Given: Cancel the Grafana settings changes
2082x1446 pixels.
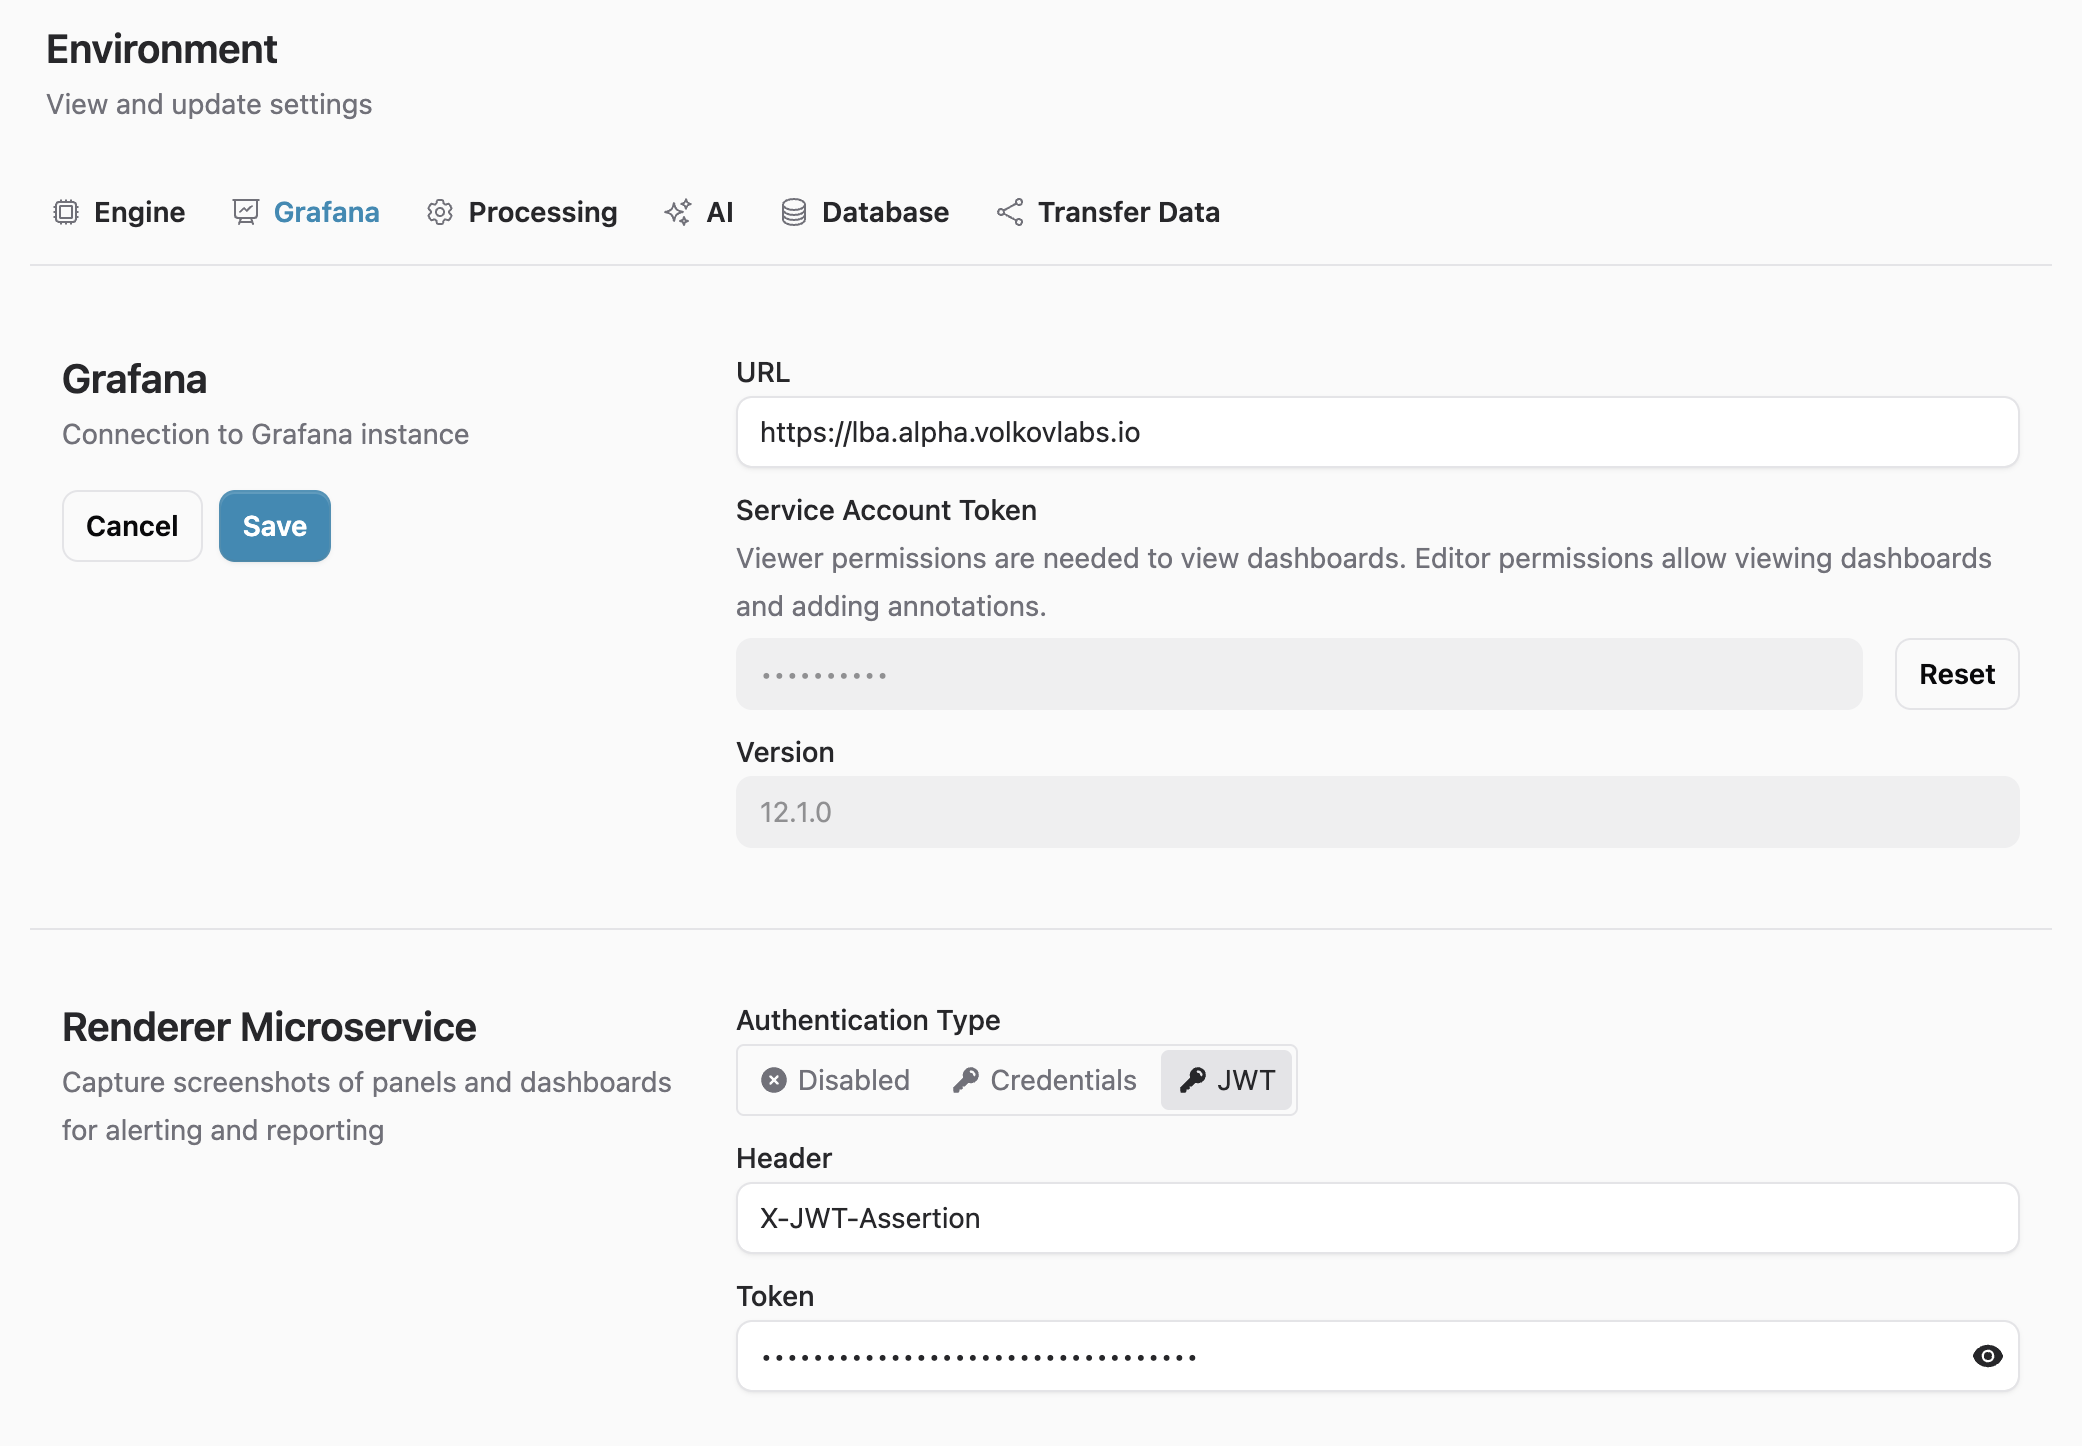Looking at the screenshot, I should tap(132, 526).
